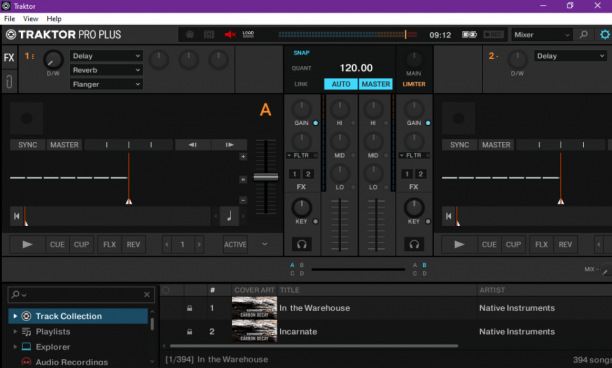Viewport: 612px width, 368px height.
Task: Click Deck A tempo bend left arrow
Action: pyautogui.click(x=193, y=145)
